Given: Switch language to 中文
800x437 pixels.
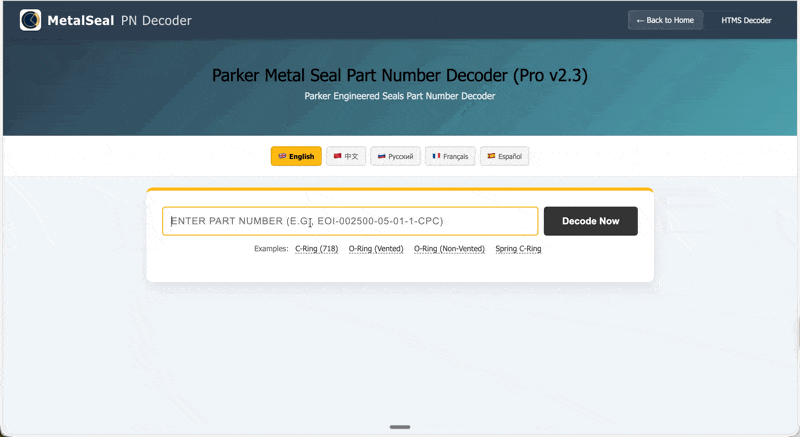Looking at the screenshot, I should pyautogui.click(x=346, y=156).
